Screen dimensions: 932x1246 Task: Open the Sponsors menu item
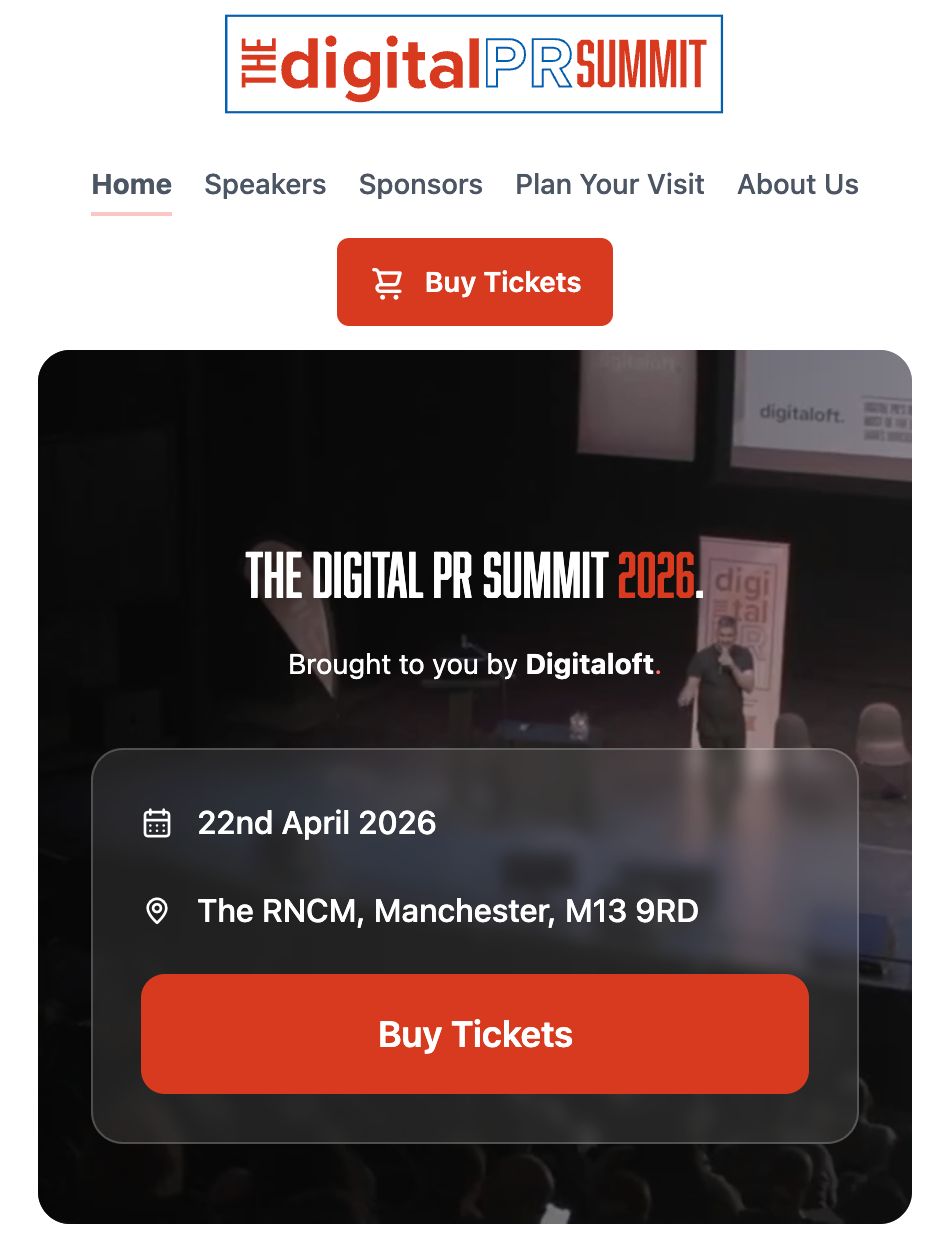[x=421, y=185]
